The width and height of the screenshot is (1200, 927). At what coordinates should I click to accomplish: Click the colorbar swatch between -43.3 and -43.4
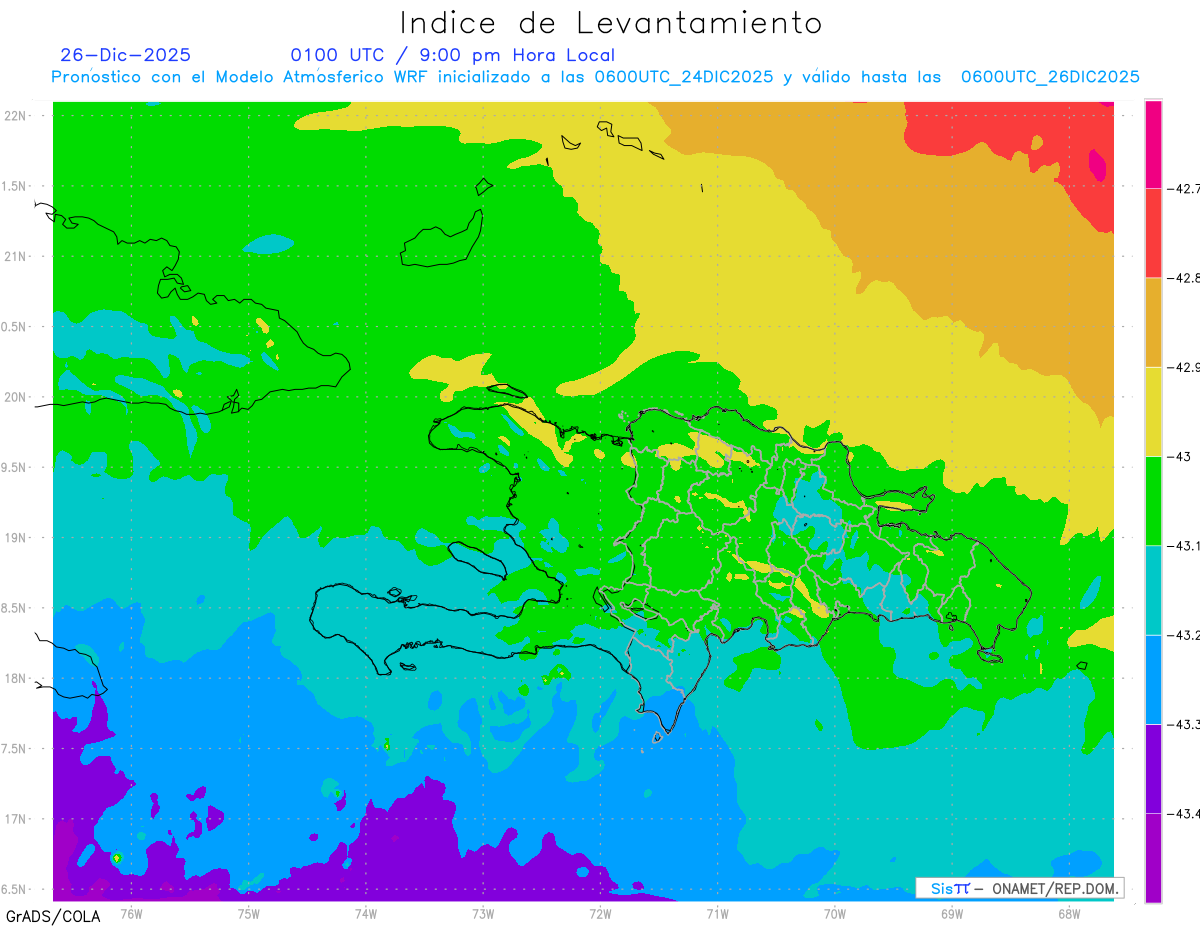(1153, 768)
